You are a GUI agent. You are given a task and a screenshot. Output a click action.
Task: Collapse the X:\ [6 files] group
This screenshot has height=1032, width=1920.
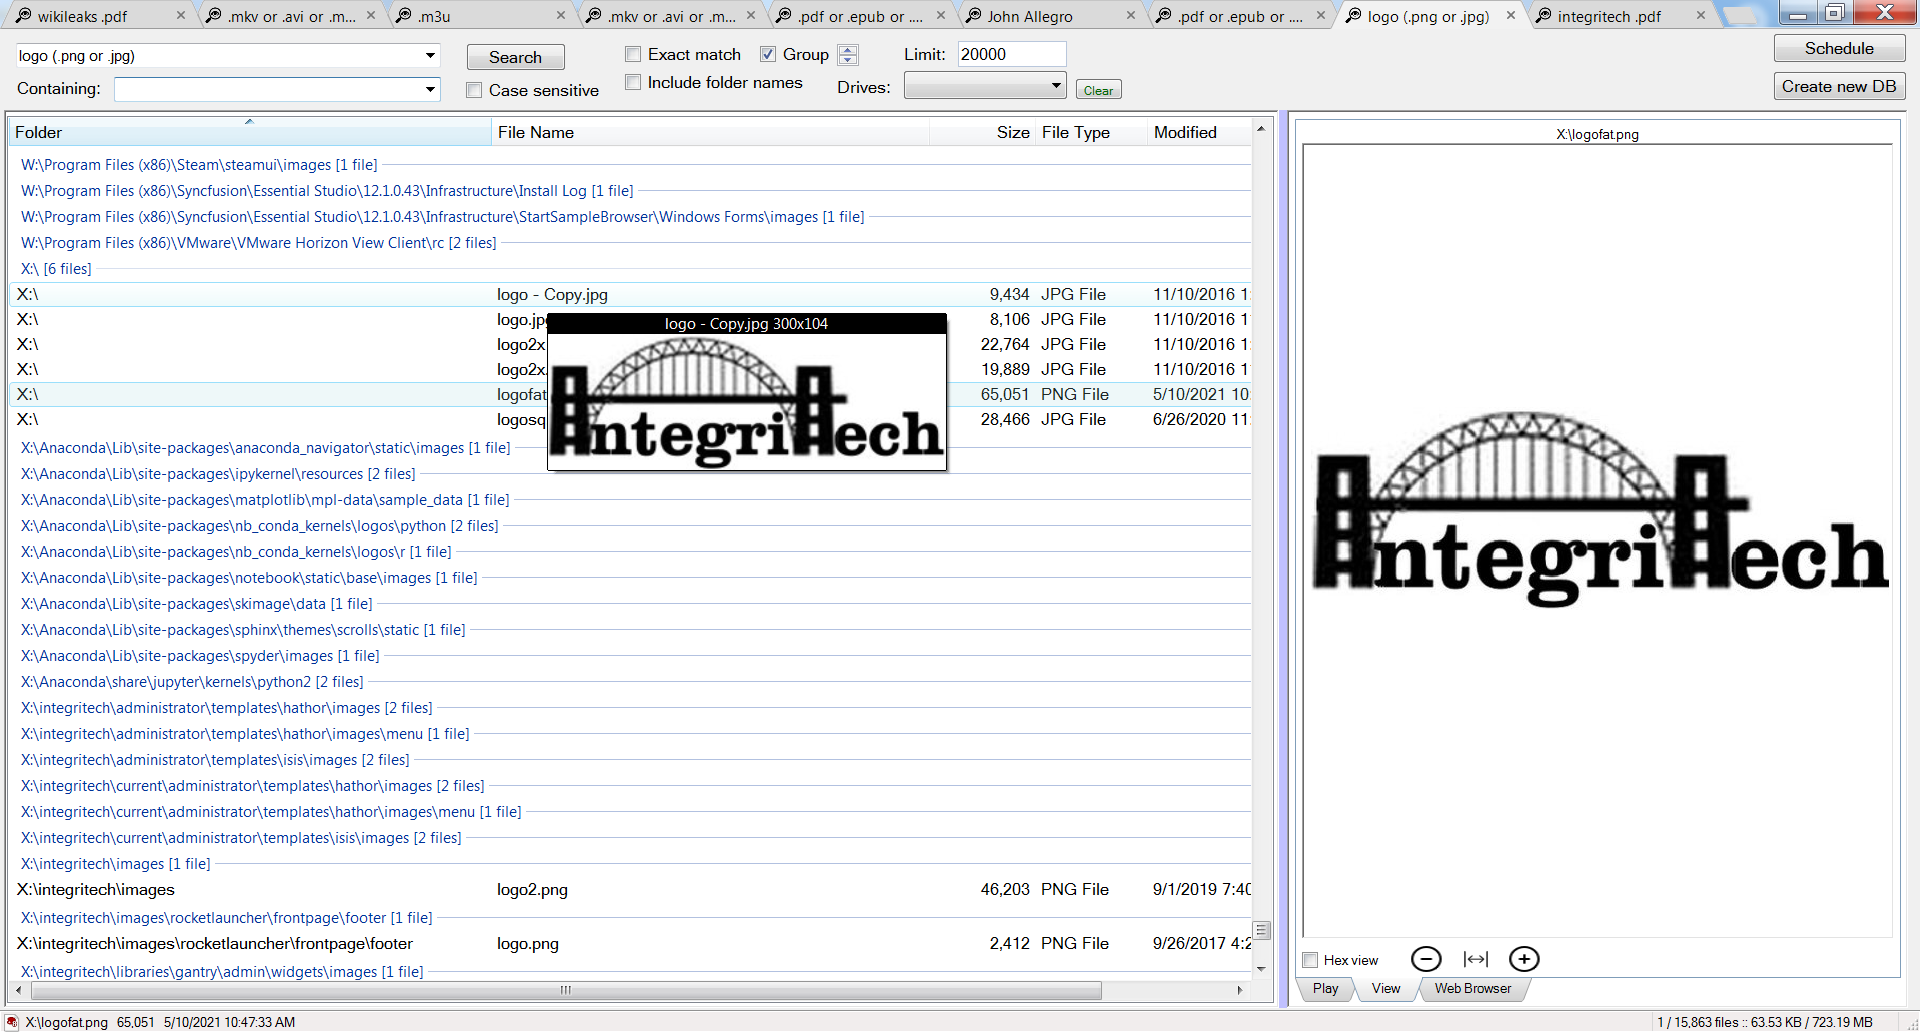pos(56,269)
